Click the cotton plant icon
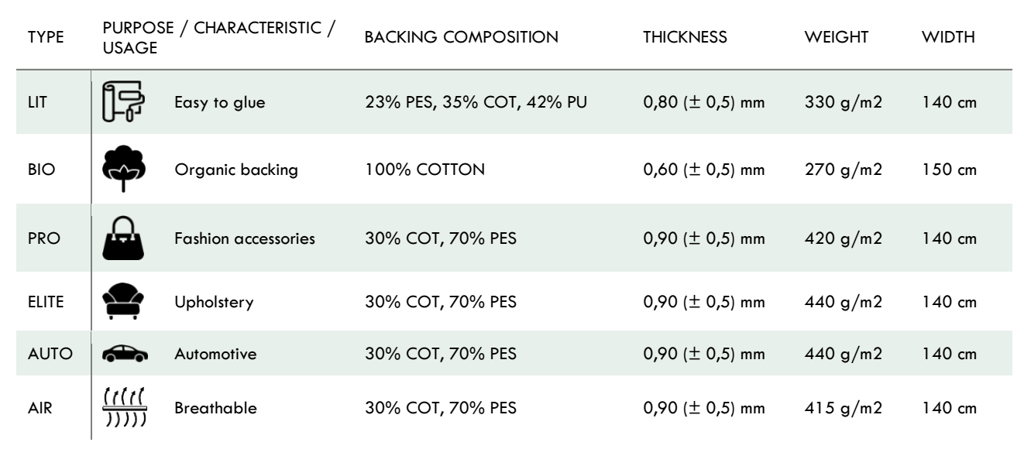The height and width of the screenshot is (449, 1024). tap(124, 169)
